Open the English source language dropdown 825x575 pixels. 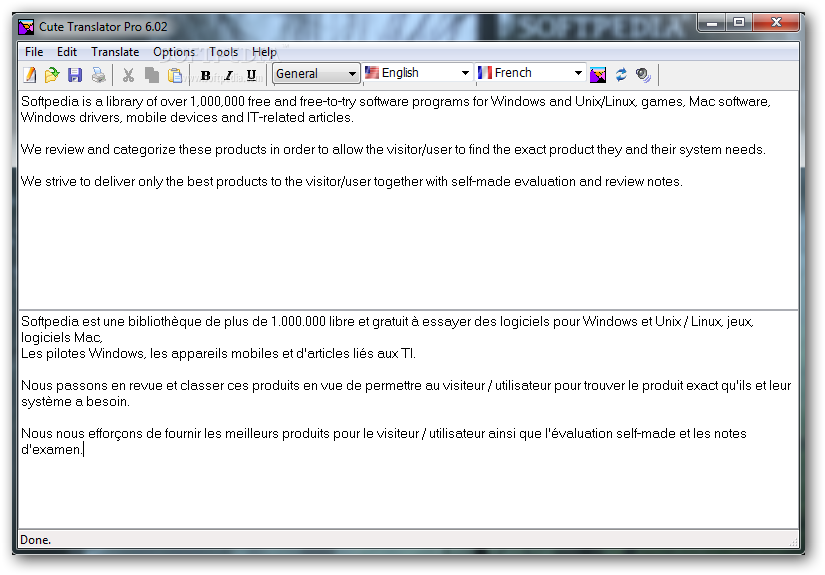(417, 73)
